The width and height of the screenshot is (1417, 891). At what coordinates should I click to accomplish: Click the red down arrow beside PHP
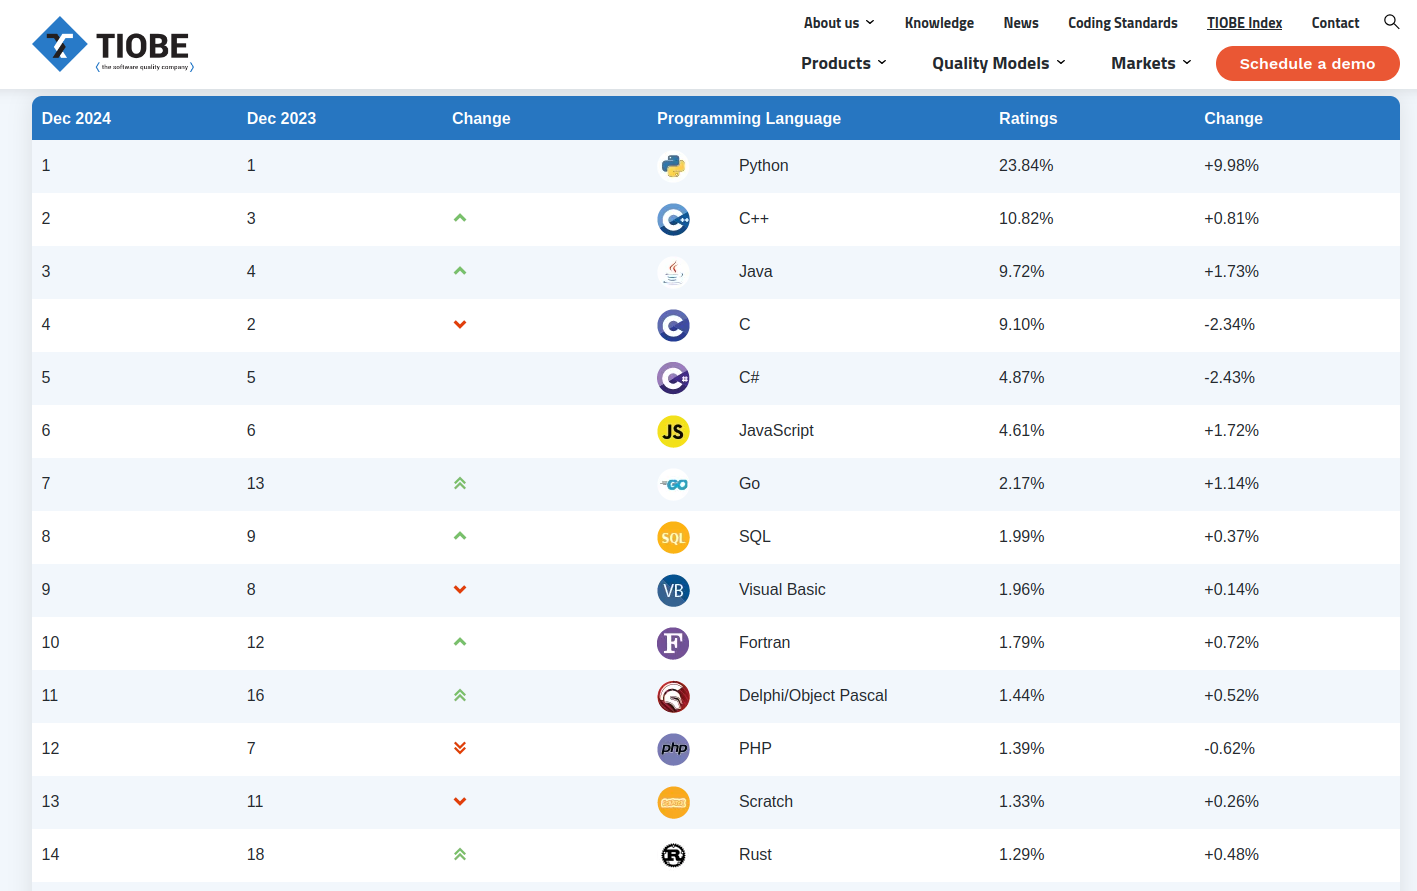pyautogui.click(x=460, y=748)
